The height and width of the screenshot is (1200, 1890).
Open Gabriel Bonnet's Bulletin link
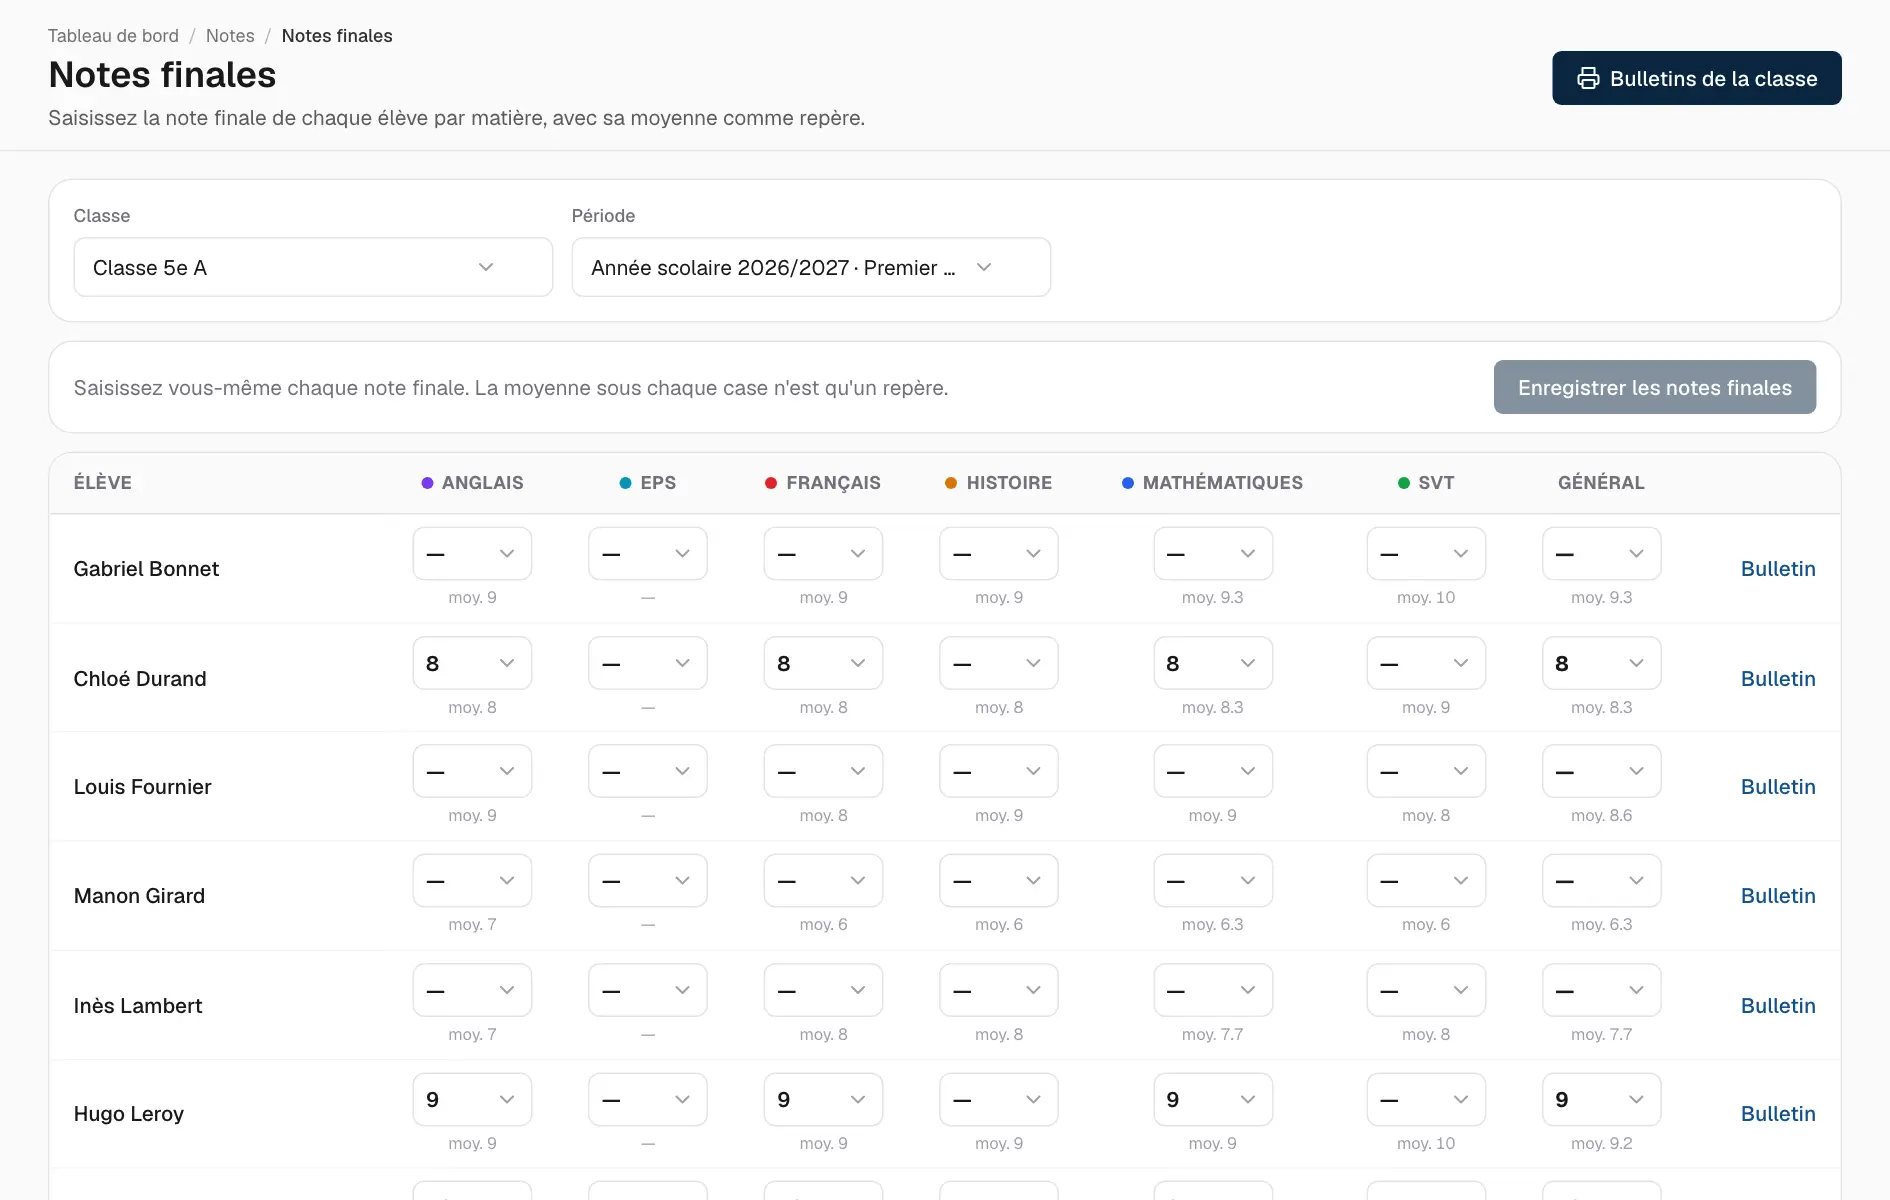coord(1778,568)
